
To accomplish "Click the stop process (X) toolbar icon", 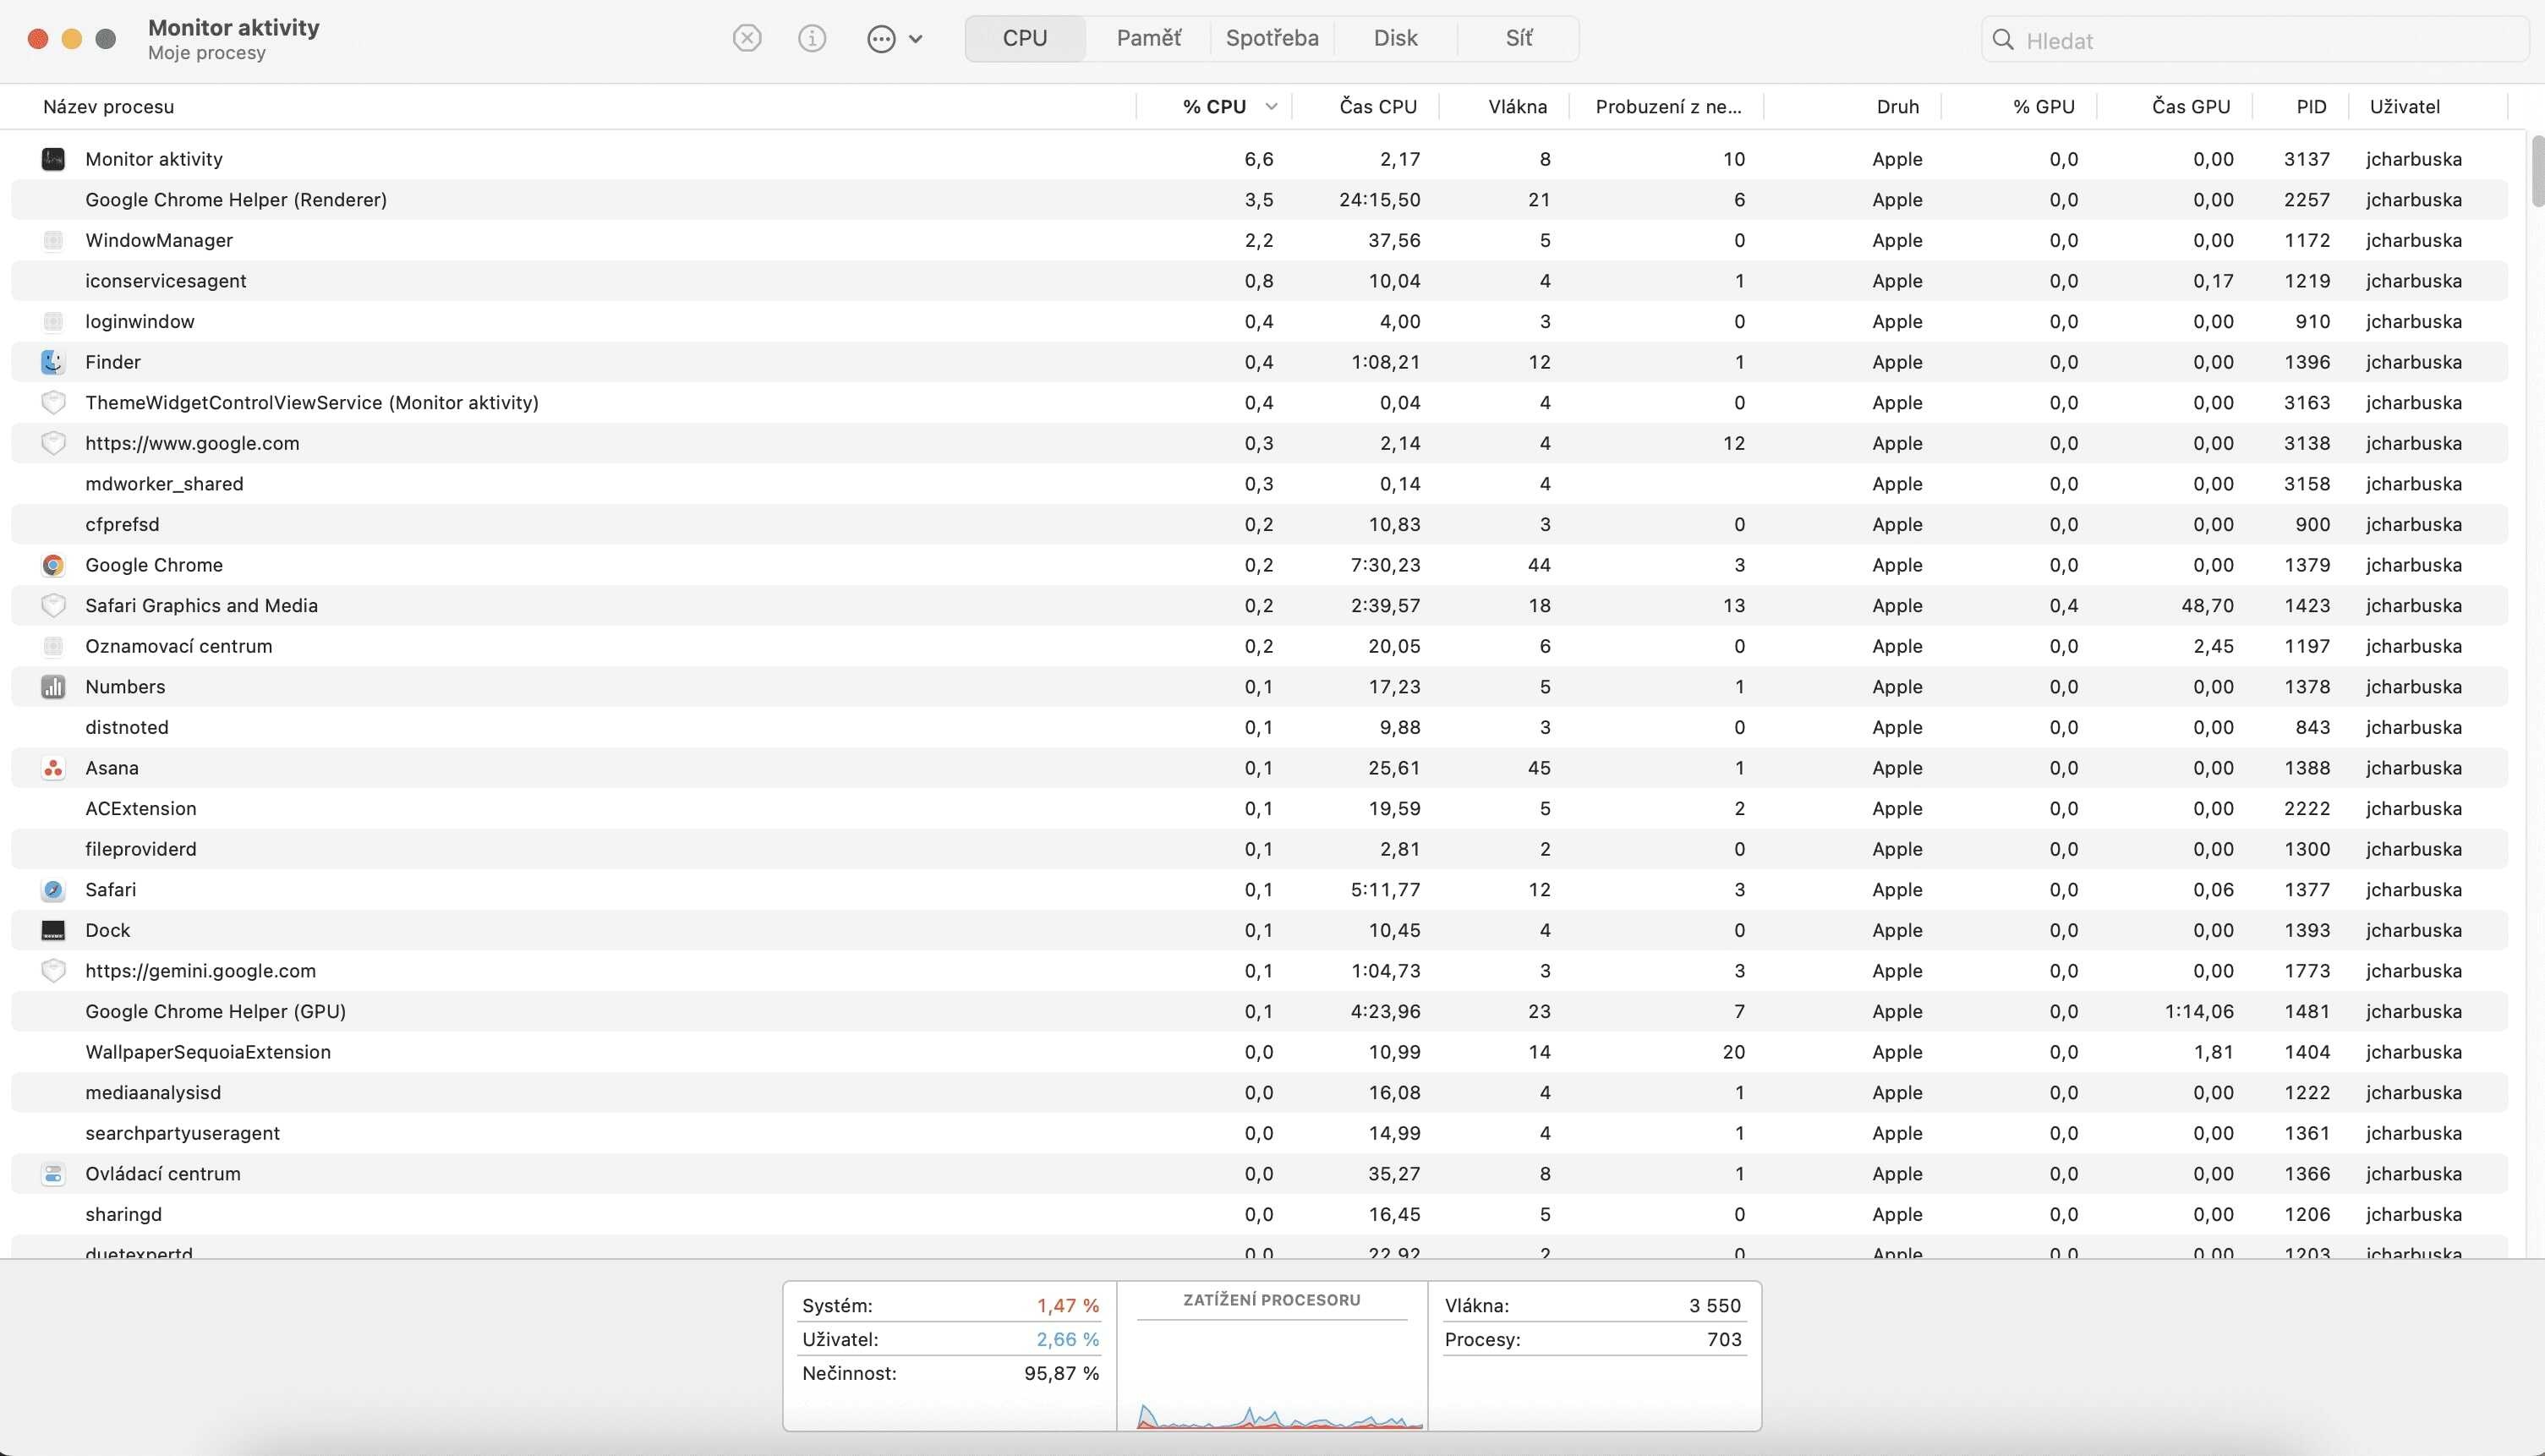I will 747,39.
